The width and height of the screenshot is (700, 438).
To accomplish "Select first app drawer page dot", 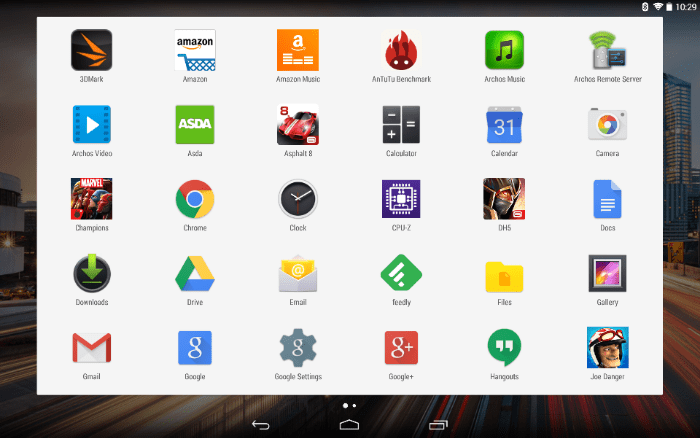I will (345, 406).
